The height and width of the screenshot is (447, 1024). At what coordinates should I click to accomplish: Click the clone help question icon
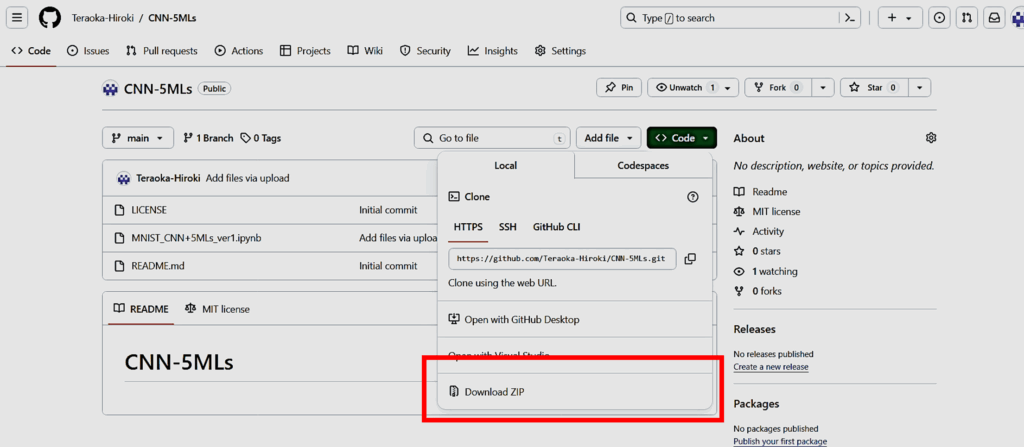[x=693, y=197]
